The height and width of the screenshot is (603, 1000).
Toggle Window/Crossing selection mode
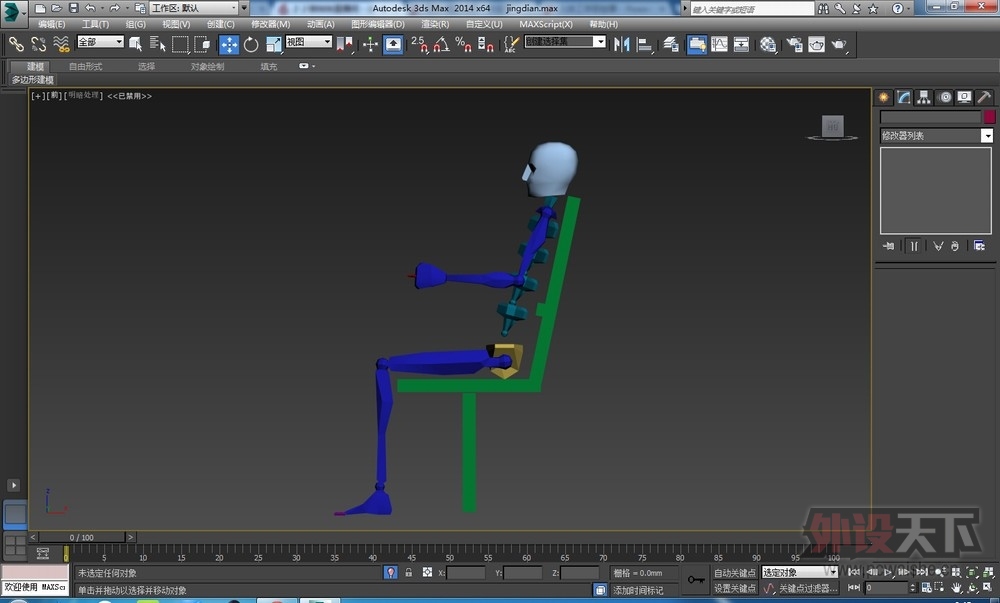click(202, 44)
